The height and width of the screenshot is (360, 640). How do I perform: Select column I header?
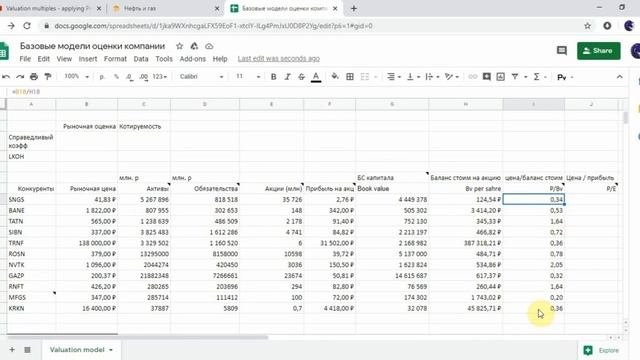pos(533,104)
